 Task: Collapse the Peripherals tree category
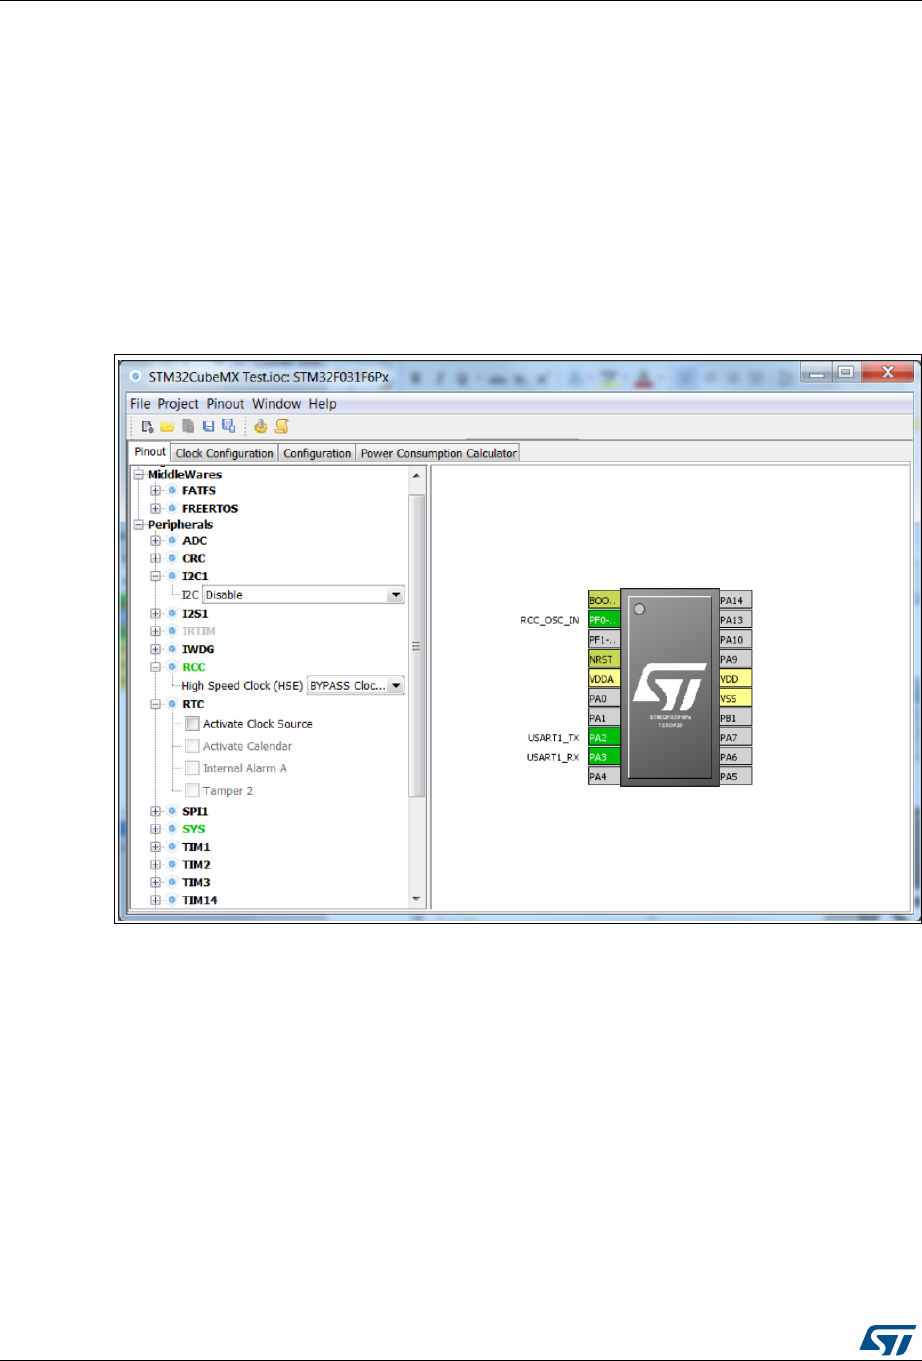(139, 524)
